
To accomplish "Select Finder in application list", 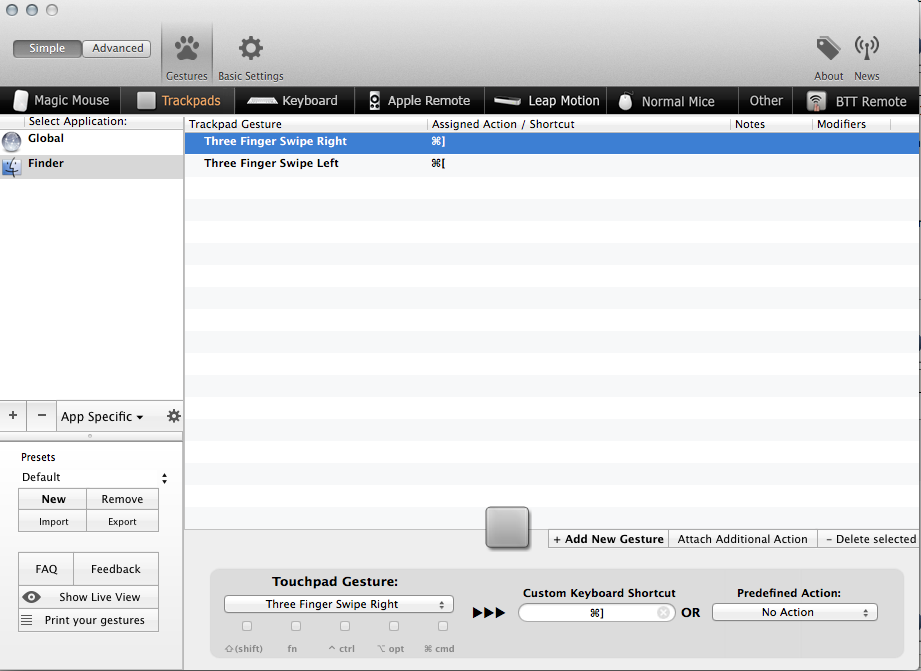I will click(x=92, y=167).
